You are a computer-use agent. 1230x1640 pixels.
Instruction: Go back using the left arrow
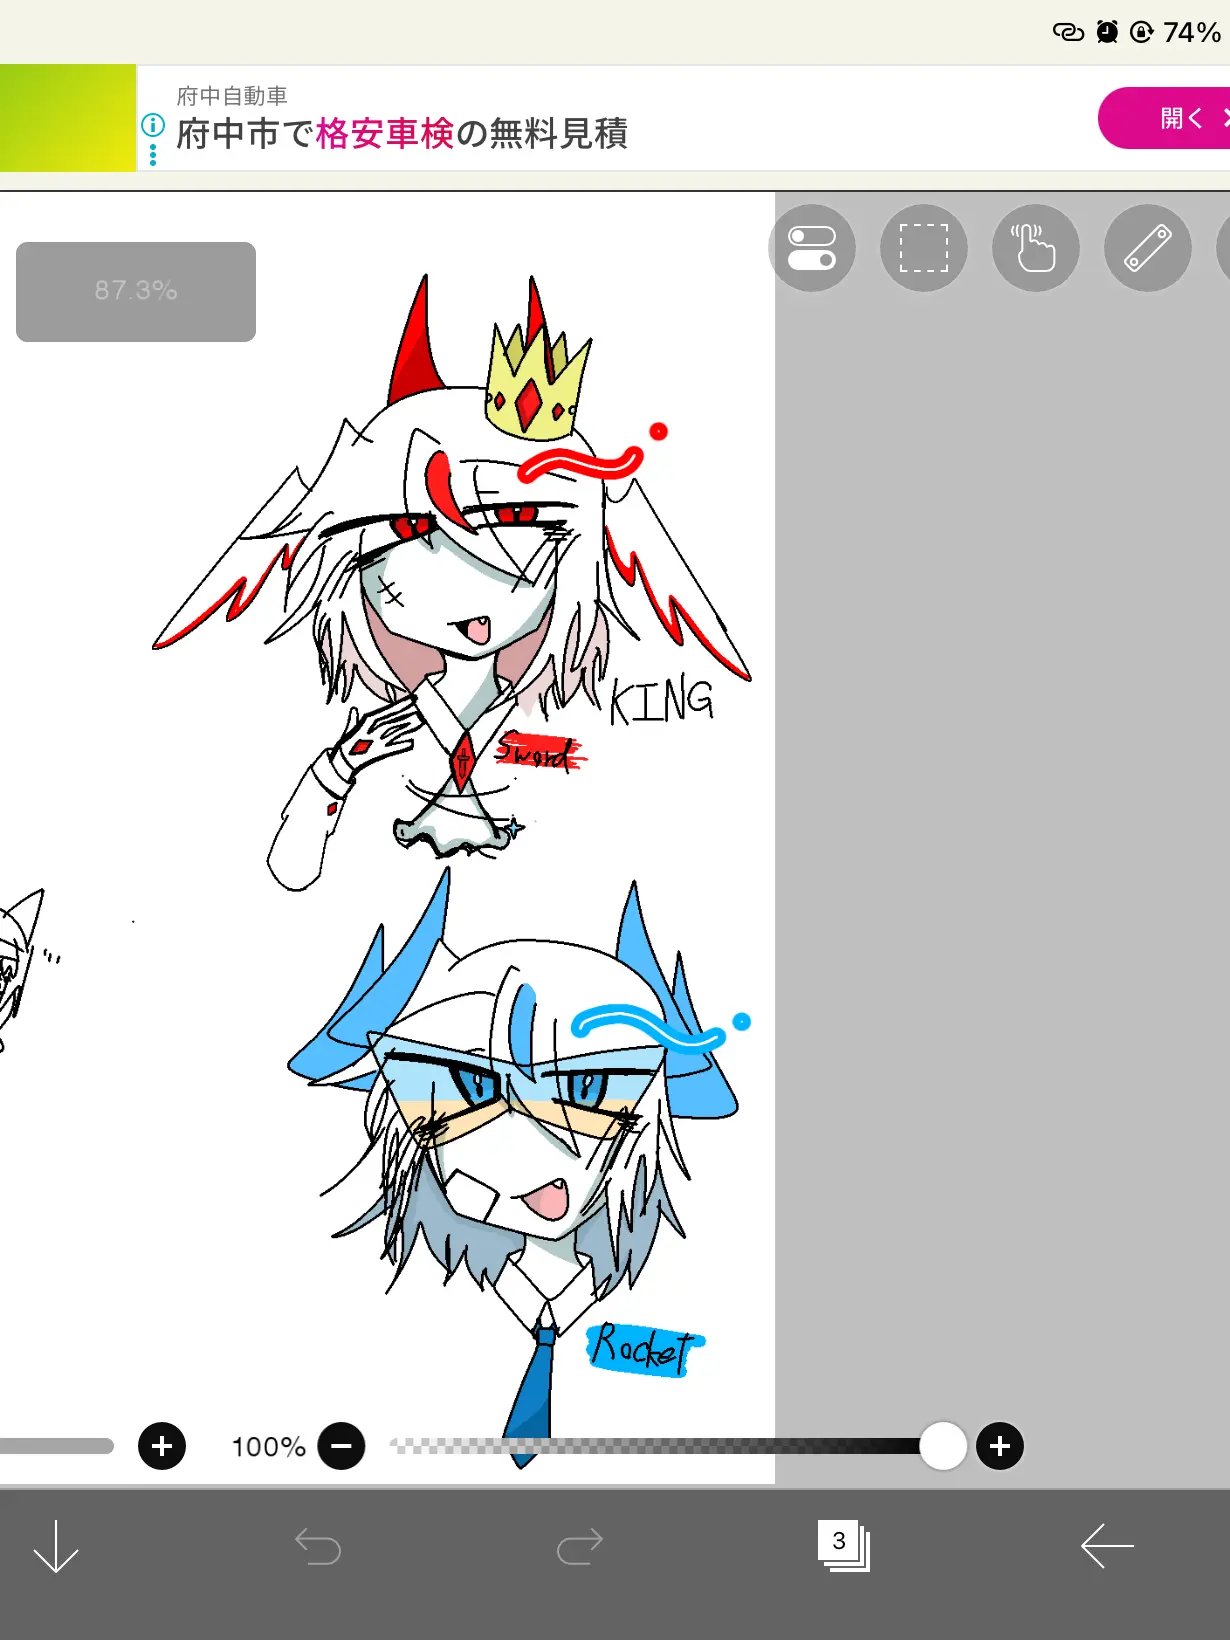(x=1107, y=1546)
